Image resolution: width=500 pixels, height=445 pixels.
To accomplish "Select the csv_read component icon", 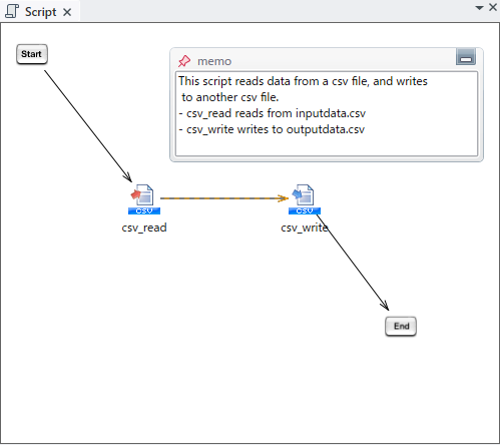I will coord(144,199).
